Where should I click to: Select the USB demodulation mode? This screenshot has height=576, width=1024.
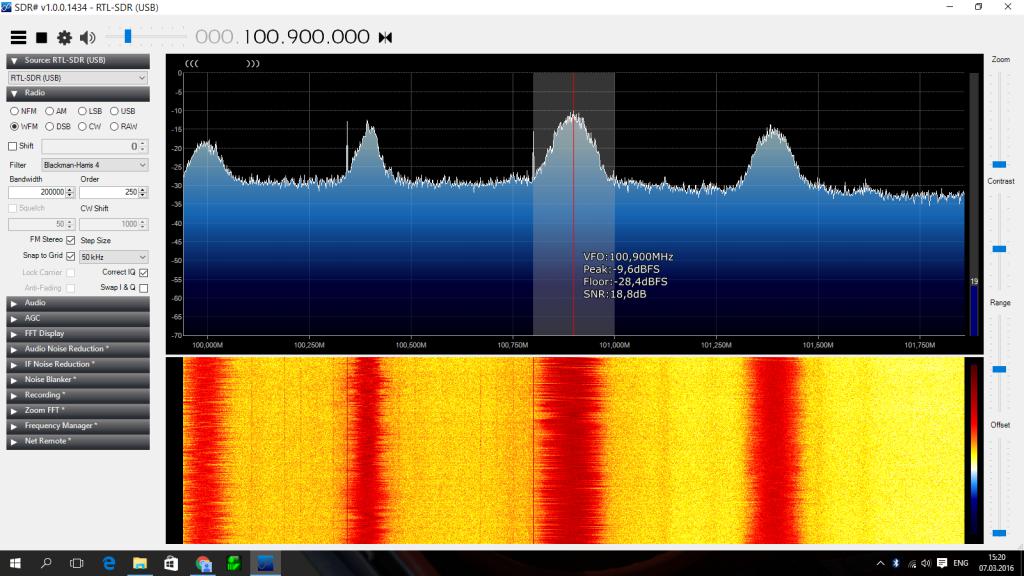tap(115, 111)
